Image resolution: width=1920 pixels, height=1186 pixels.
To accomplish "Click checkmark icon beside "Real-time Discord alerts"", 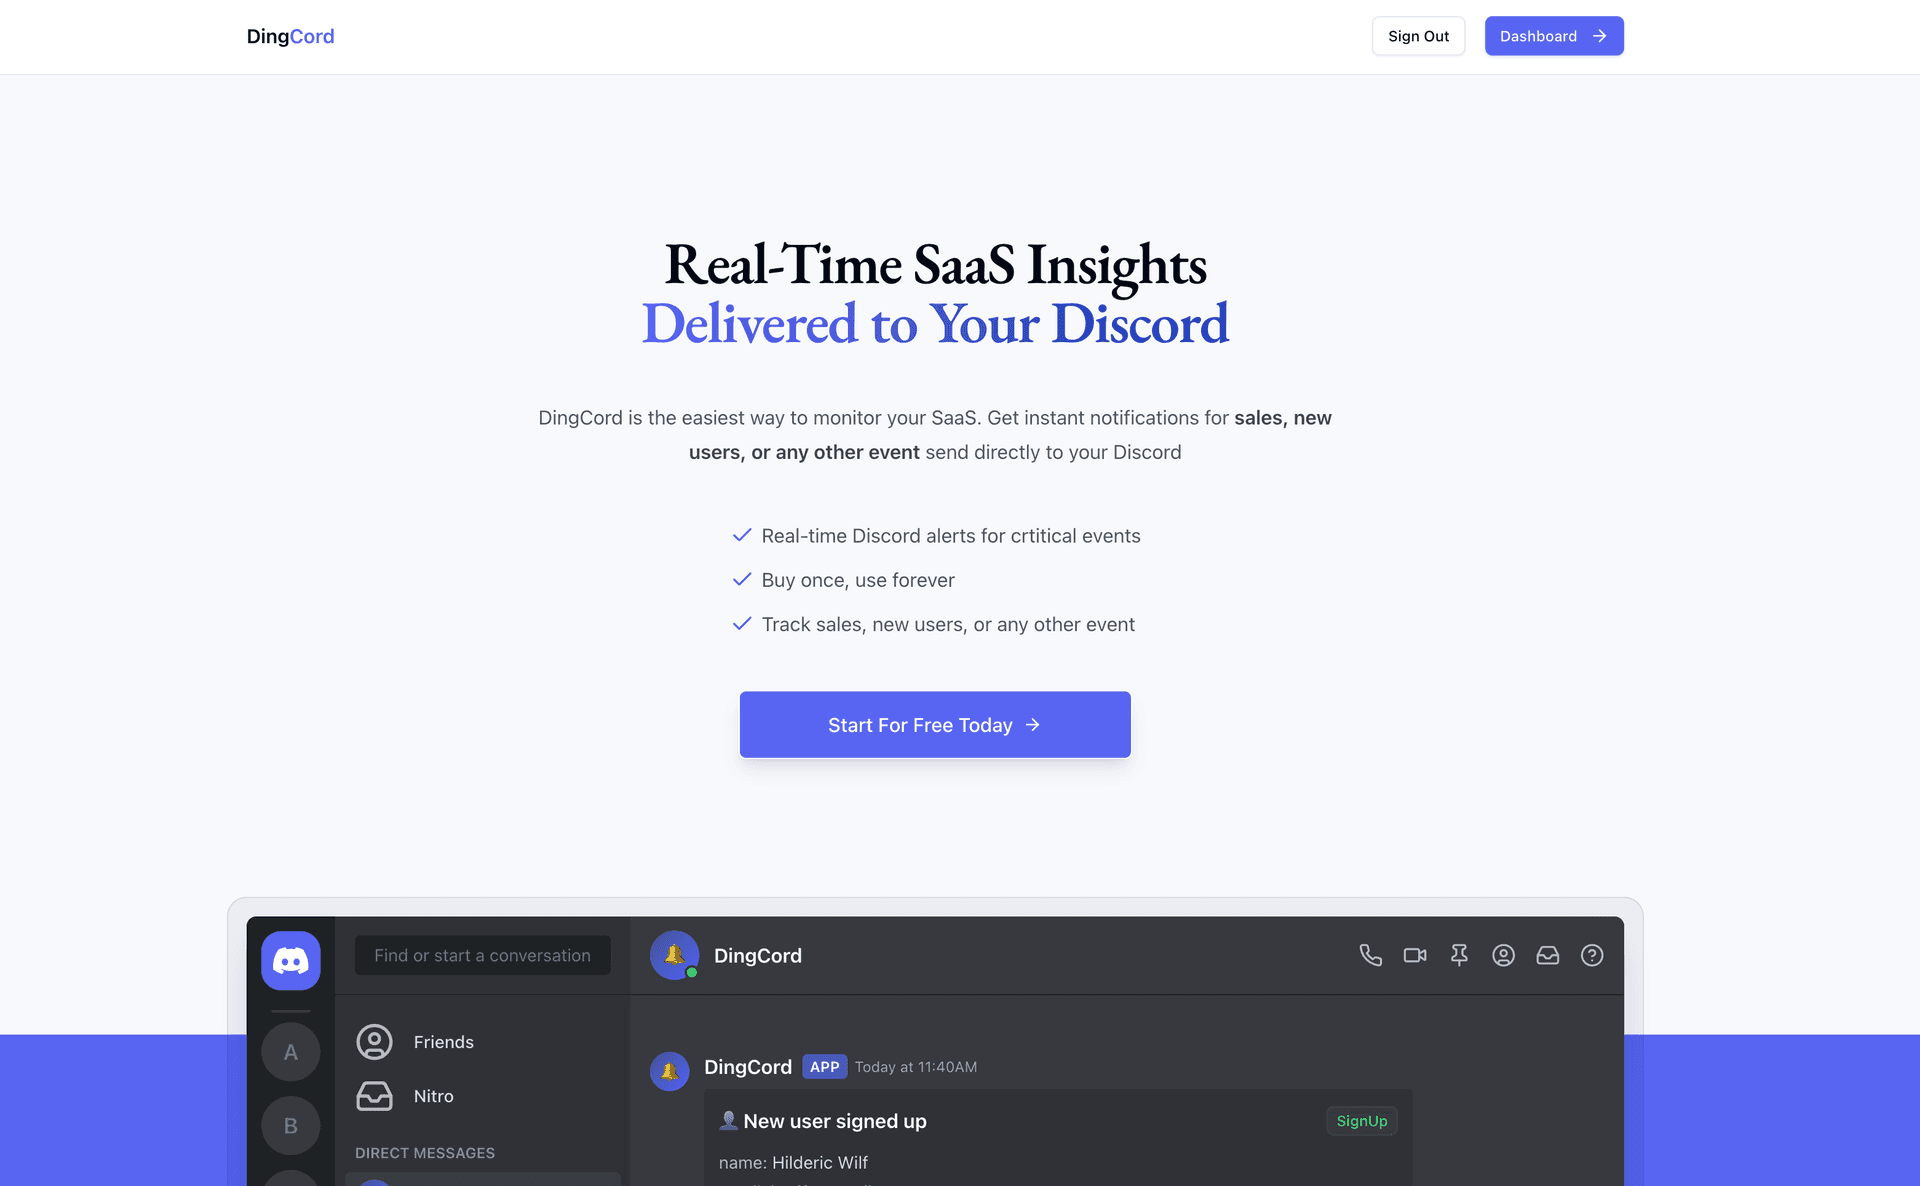I will pyautogui.click(x=742, y=535).
